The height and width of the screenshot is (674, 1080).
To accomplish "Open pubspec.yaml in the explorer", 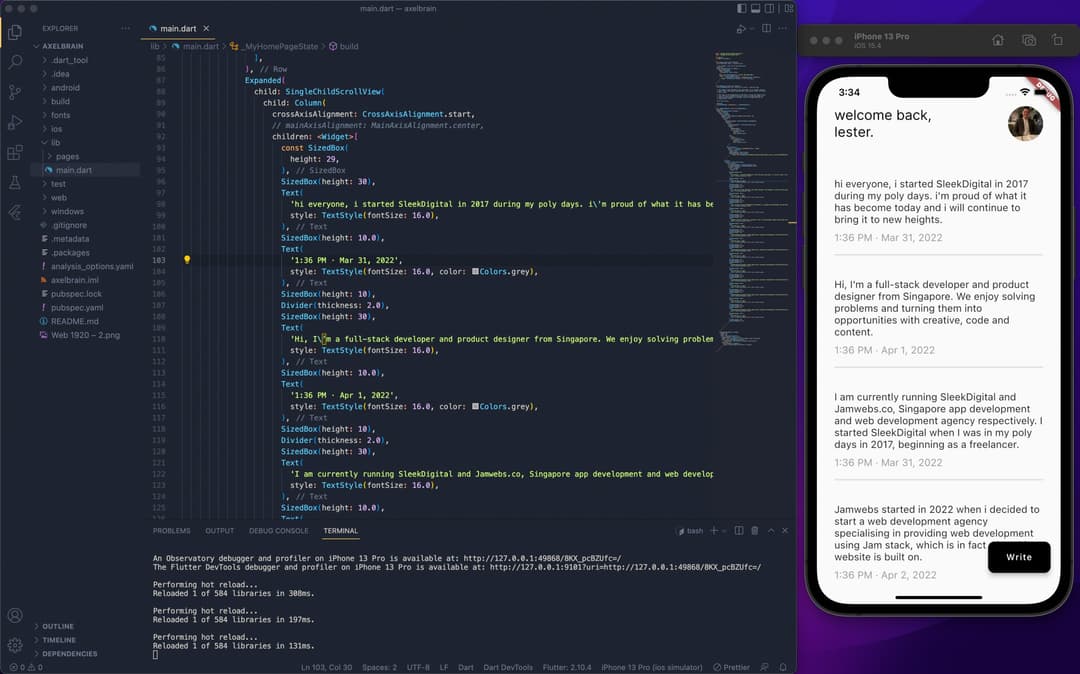I will point(77,308).
